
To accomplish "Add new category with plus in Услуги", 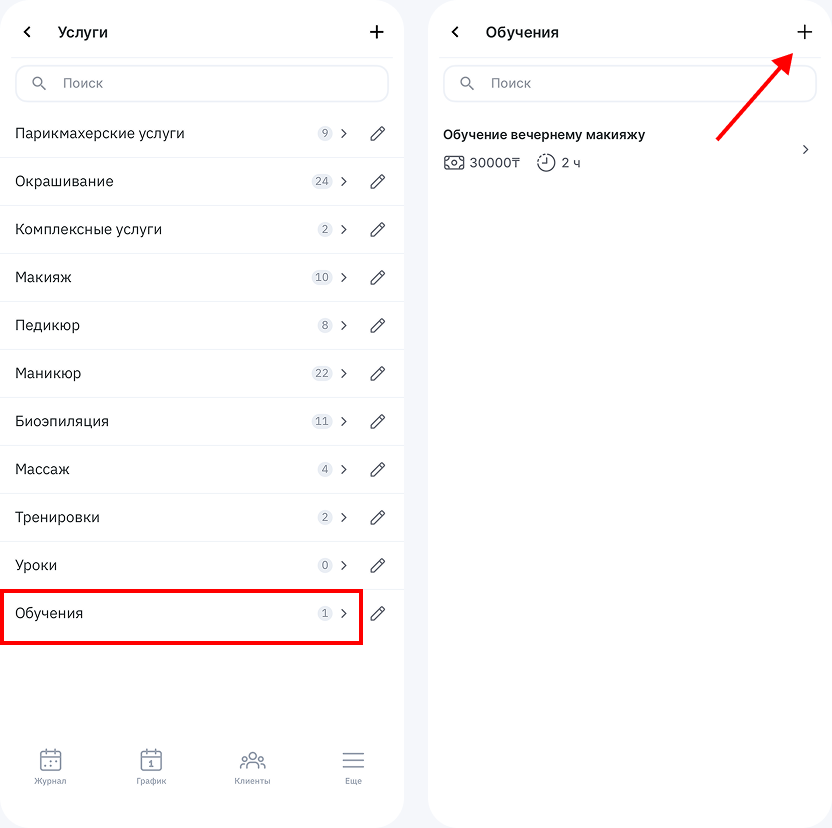I will [x=376, y=32].
